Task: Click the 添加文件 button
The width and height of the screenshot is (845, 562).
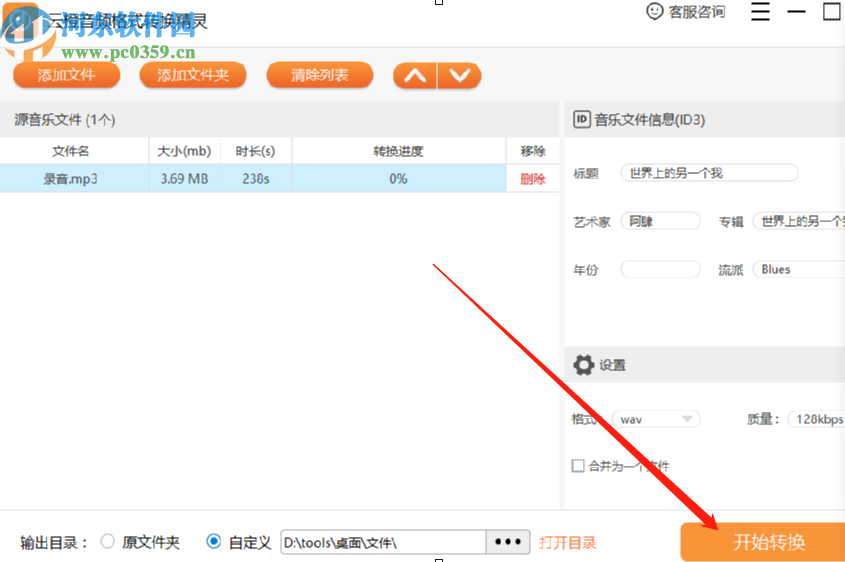Action: coord(66,75)
